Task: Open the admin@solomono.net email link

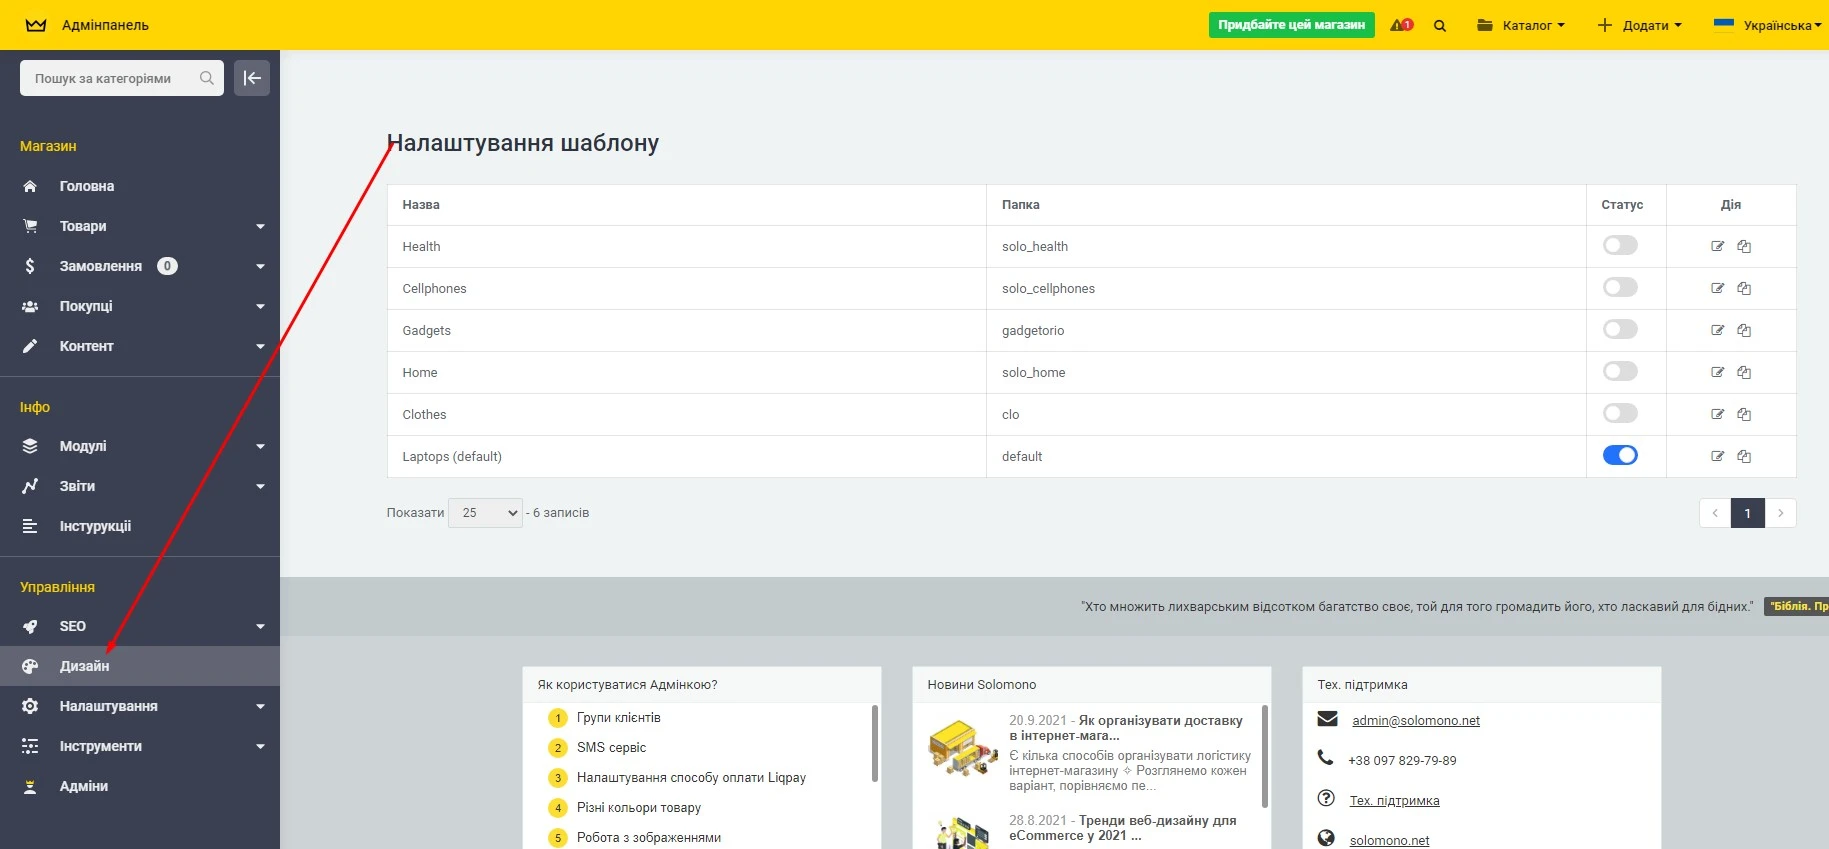Action: (1415, 720)
